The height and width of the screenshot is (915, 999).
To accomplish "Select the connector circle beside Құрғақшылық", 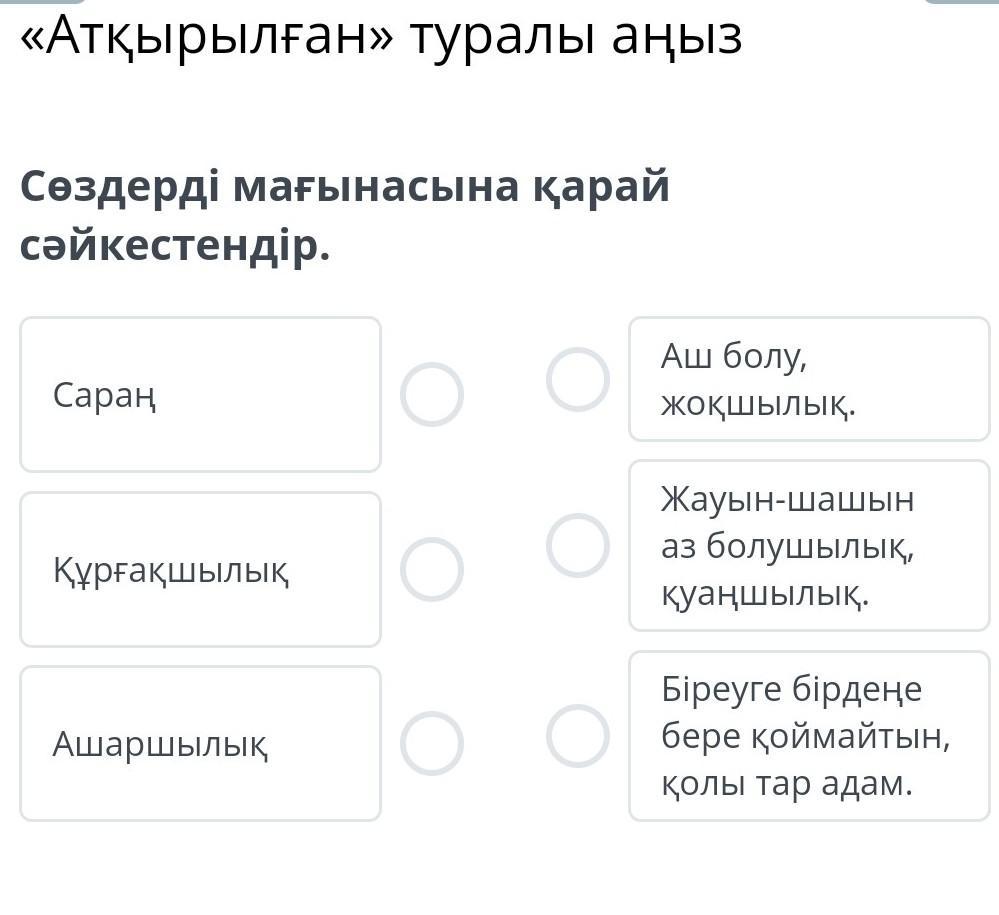I will [431, 569].
